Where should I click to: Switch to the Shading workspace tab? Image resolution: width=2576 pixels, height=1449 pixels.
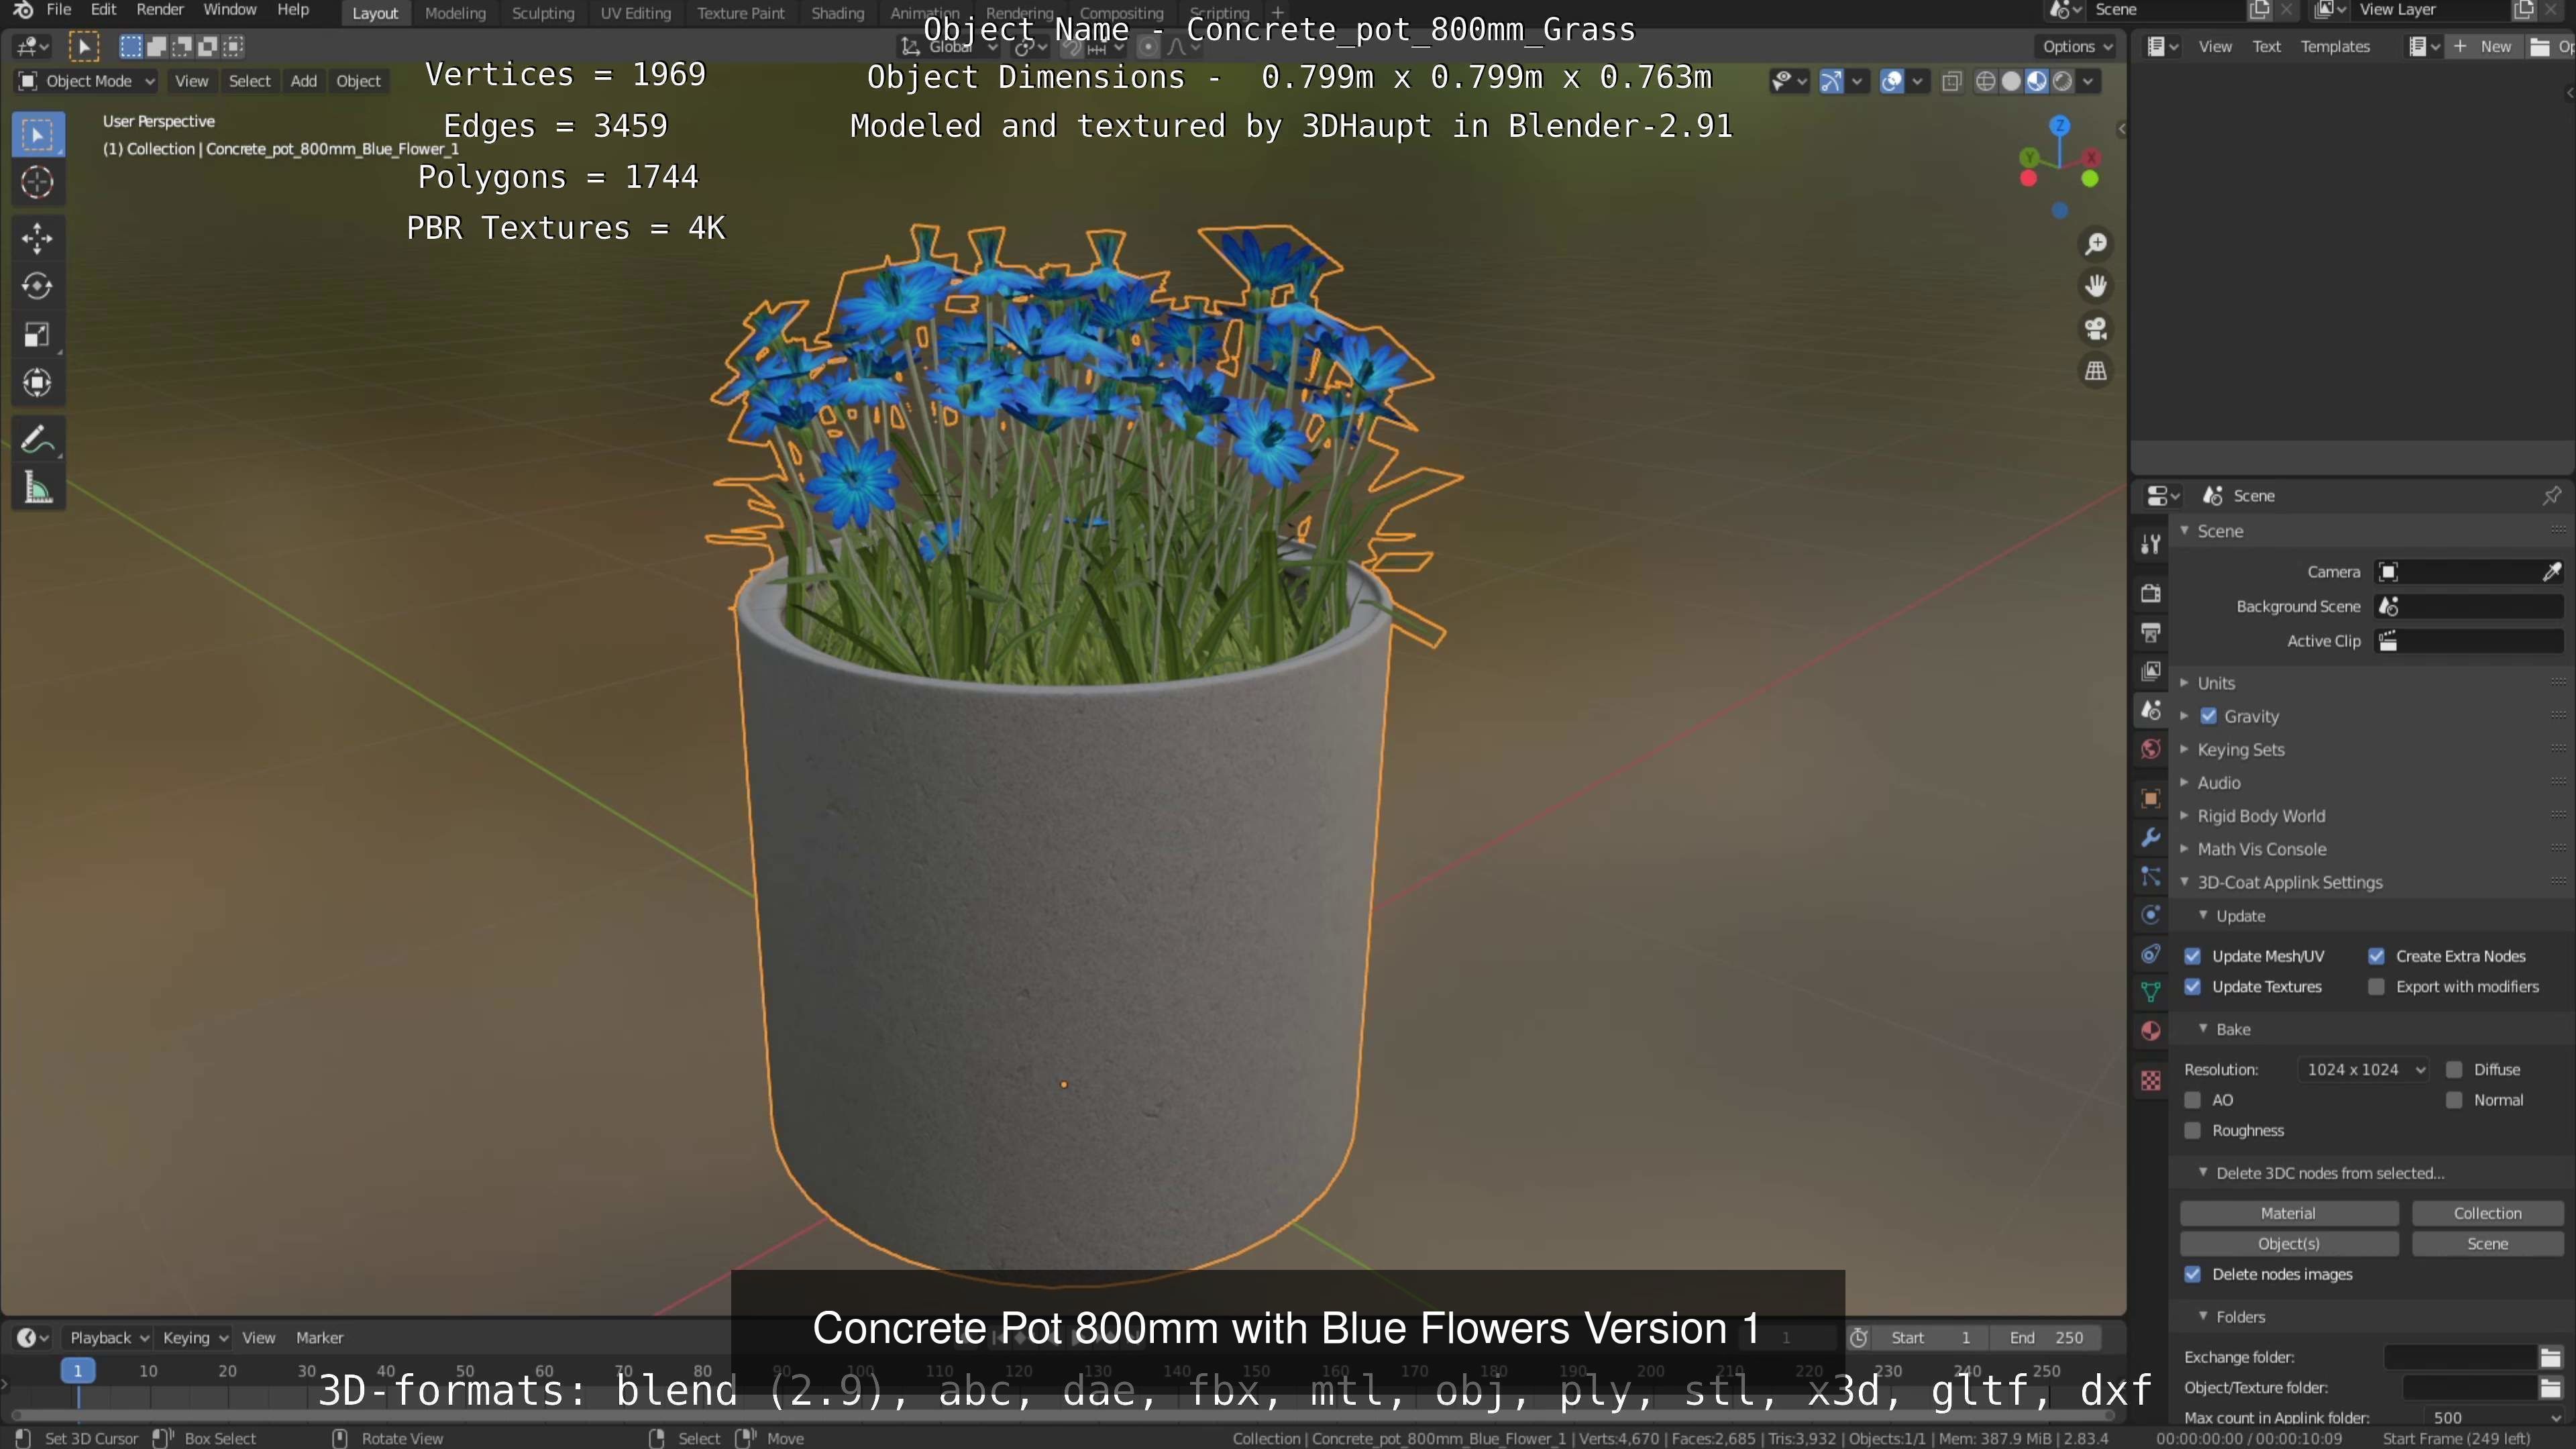tap(837, 13)
